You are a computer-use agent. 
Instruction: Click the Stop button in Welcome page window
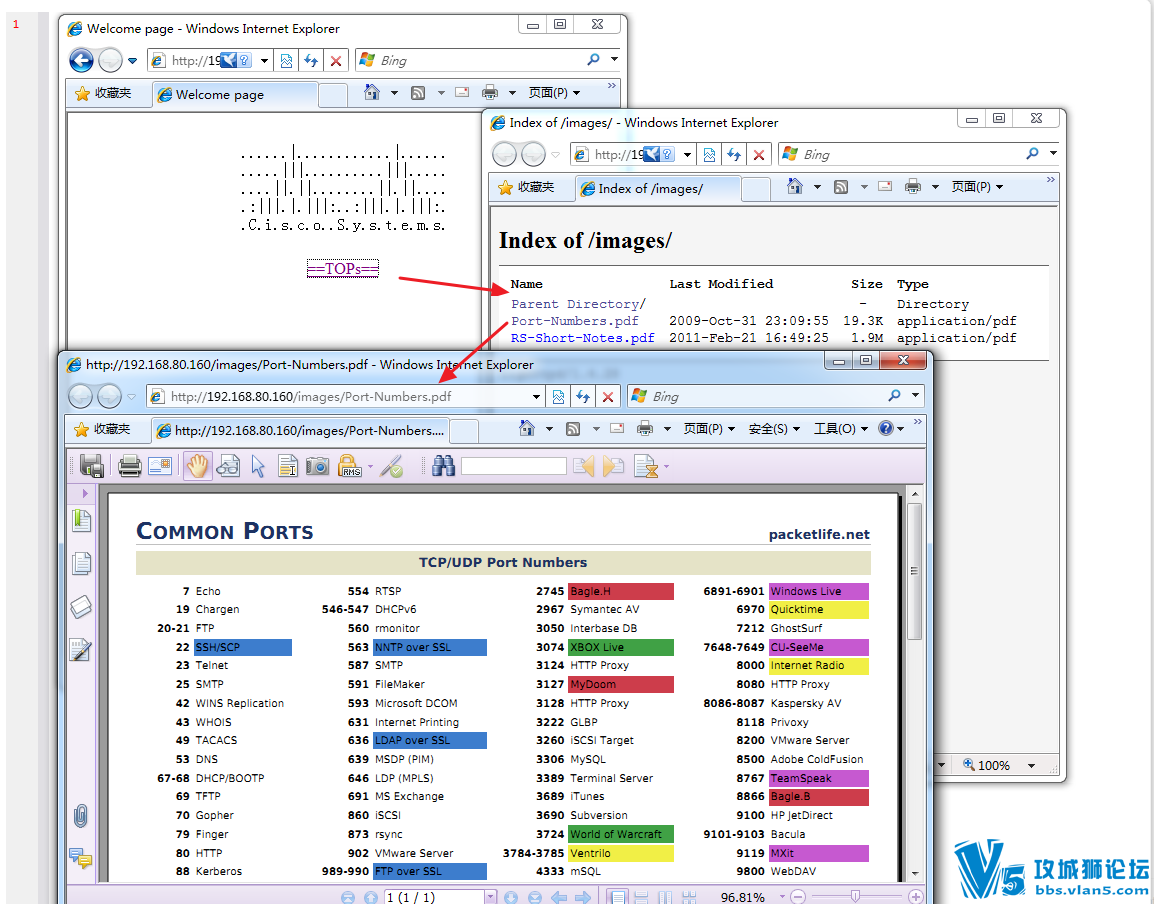coord(336,60)
